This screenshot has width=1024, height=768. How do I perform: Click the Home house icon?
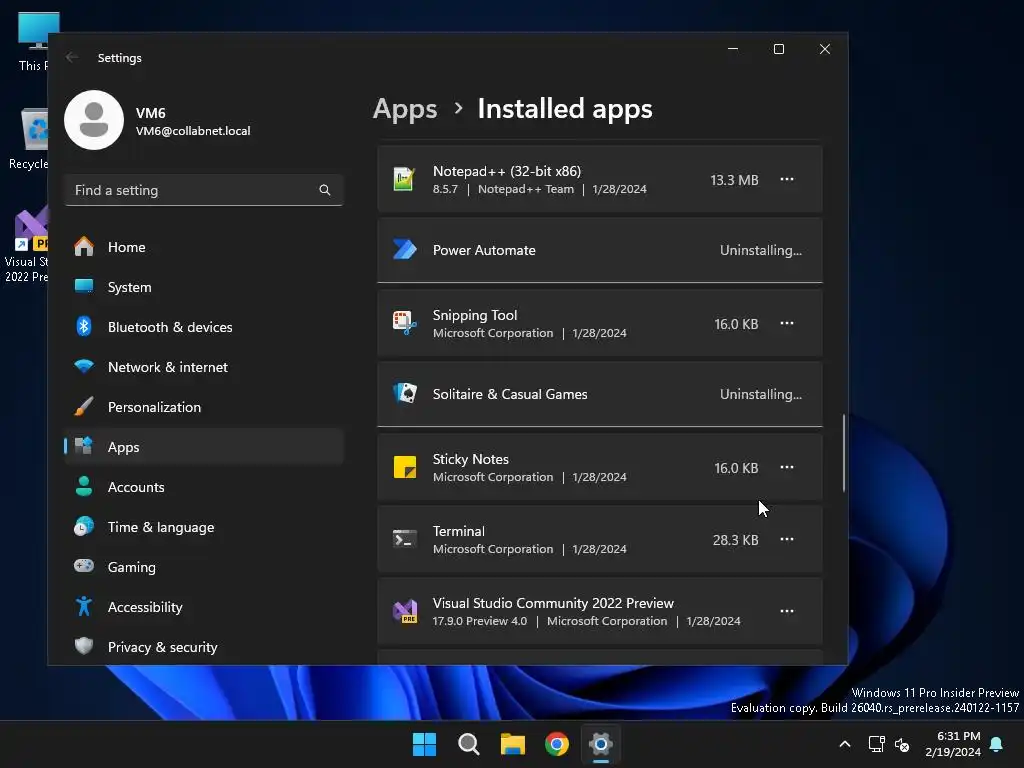(x=84, y=246)
